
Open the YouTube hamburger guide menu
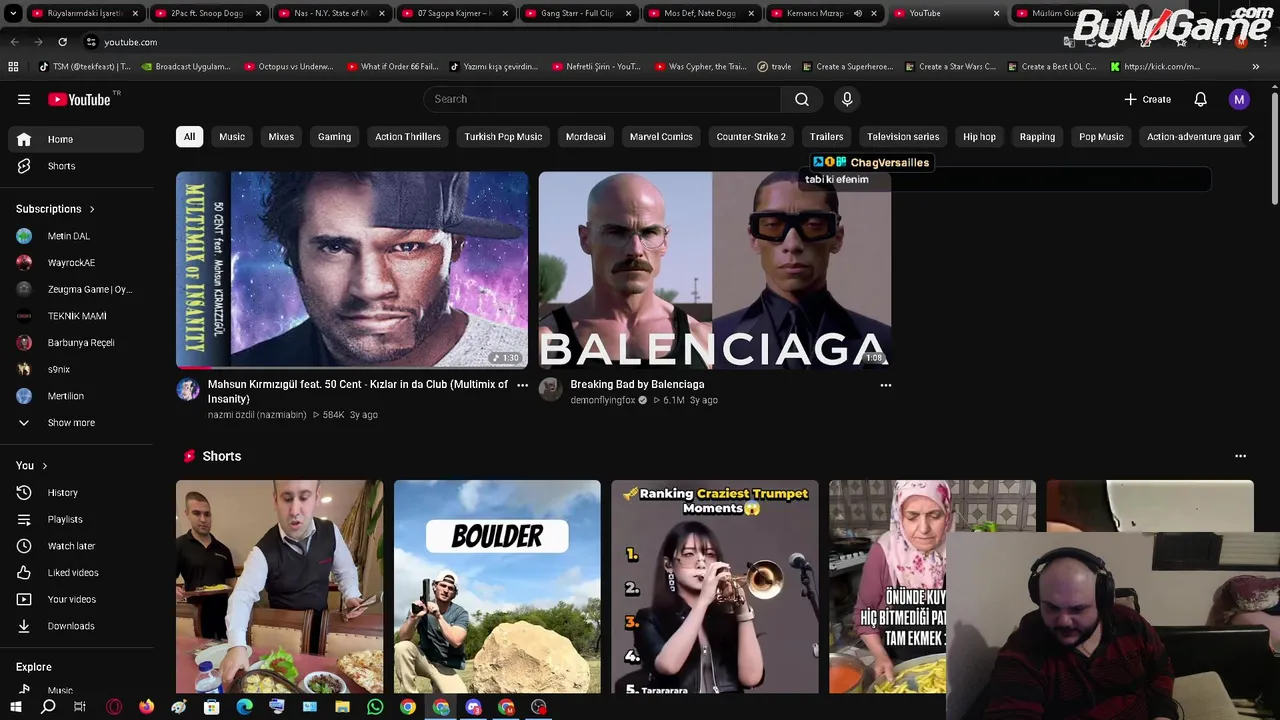[x=24, y=99]
